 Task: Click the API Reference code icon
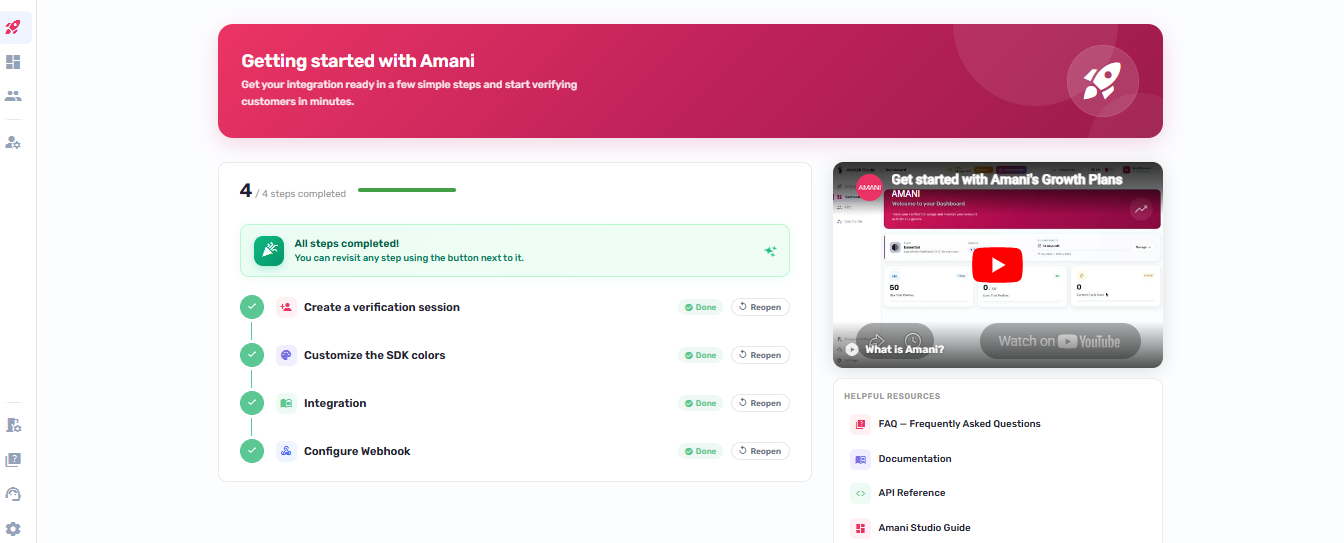pyautogui.click(x=860, y=493)
